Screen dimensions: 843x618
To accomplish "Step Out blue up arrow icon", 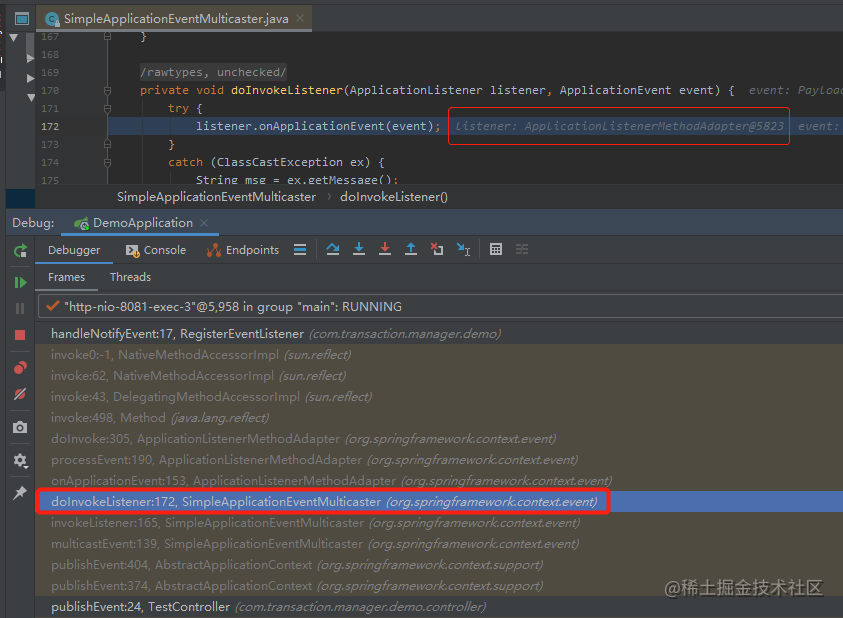I will (411, 249).
